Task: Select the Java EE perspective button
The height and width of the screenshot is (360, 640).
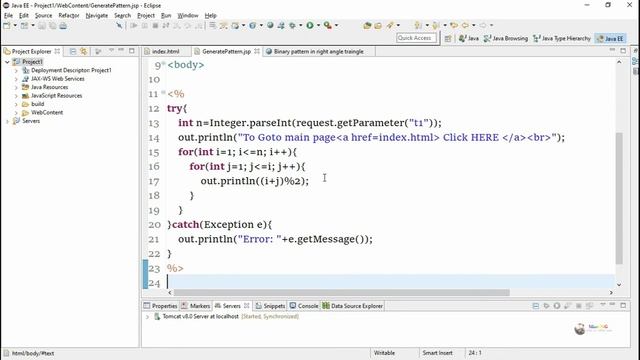Action: tap(611, 38)
